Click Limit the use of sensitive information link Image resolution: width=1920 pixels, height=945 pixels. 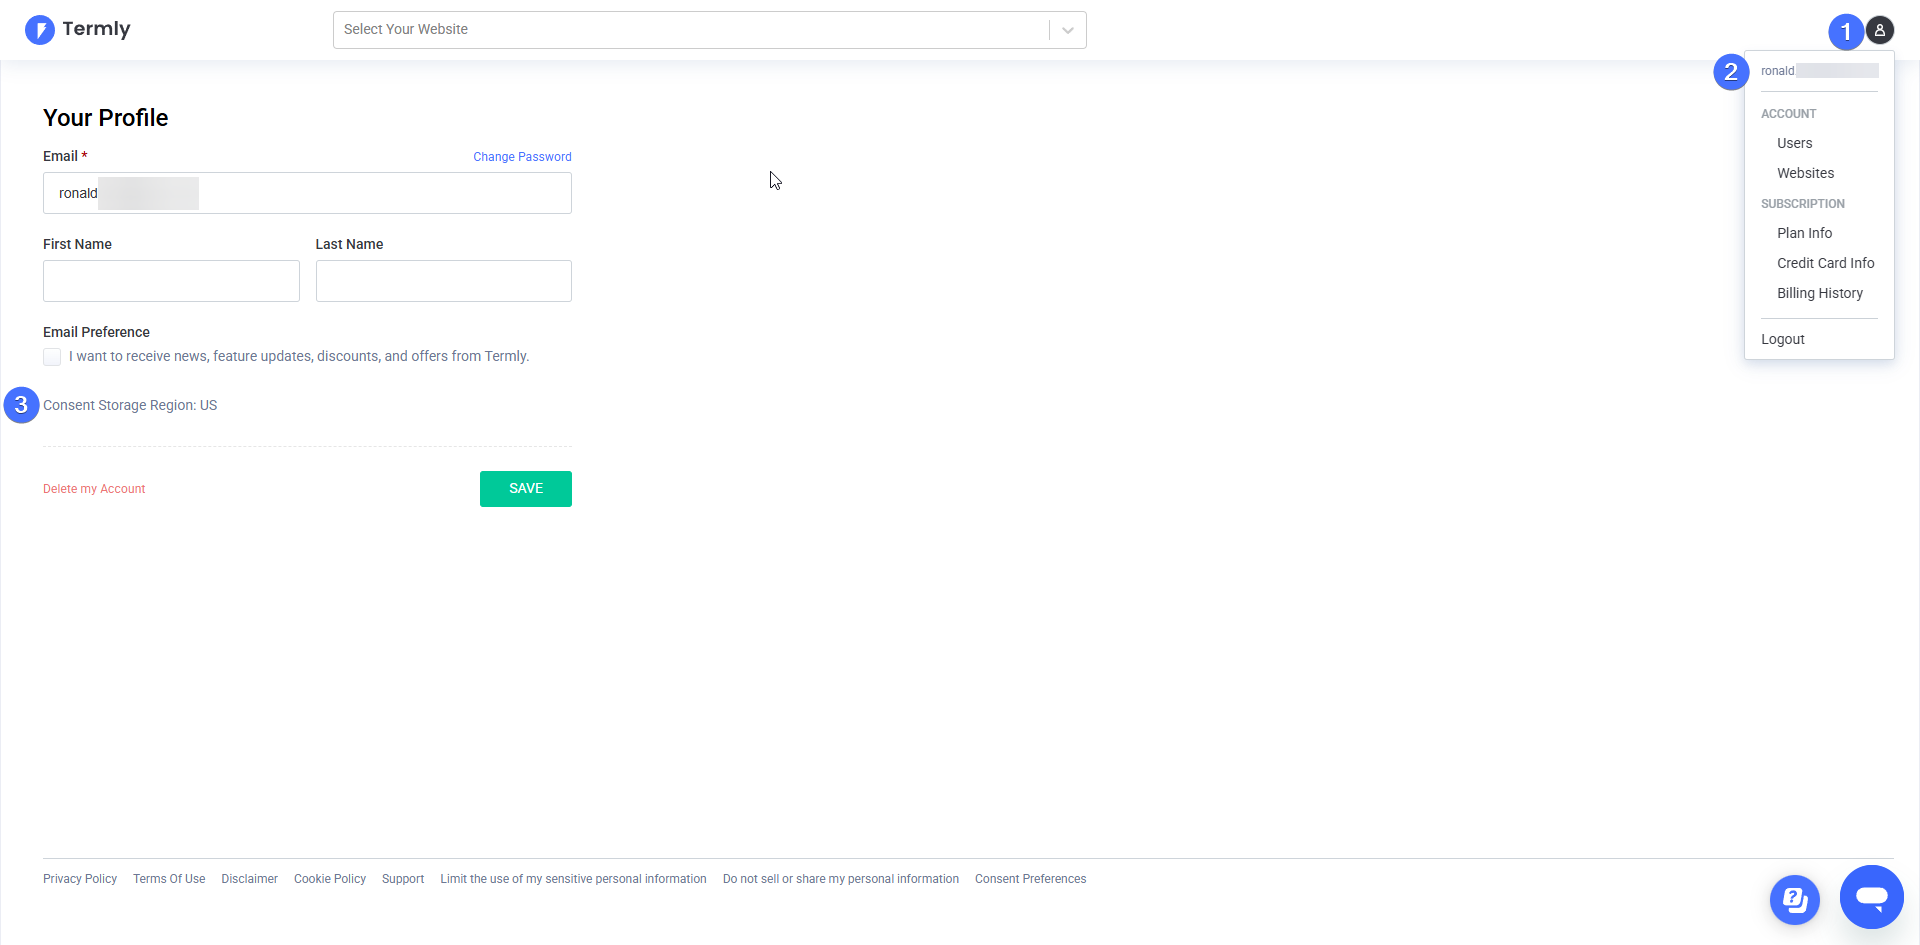coord(573,879)
